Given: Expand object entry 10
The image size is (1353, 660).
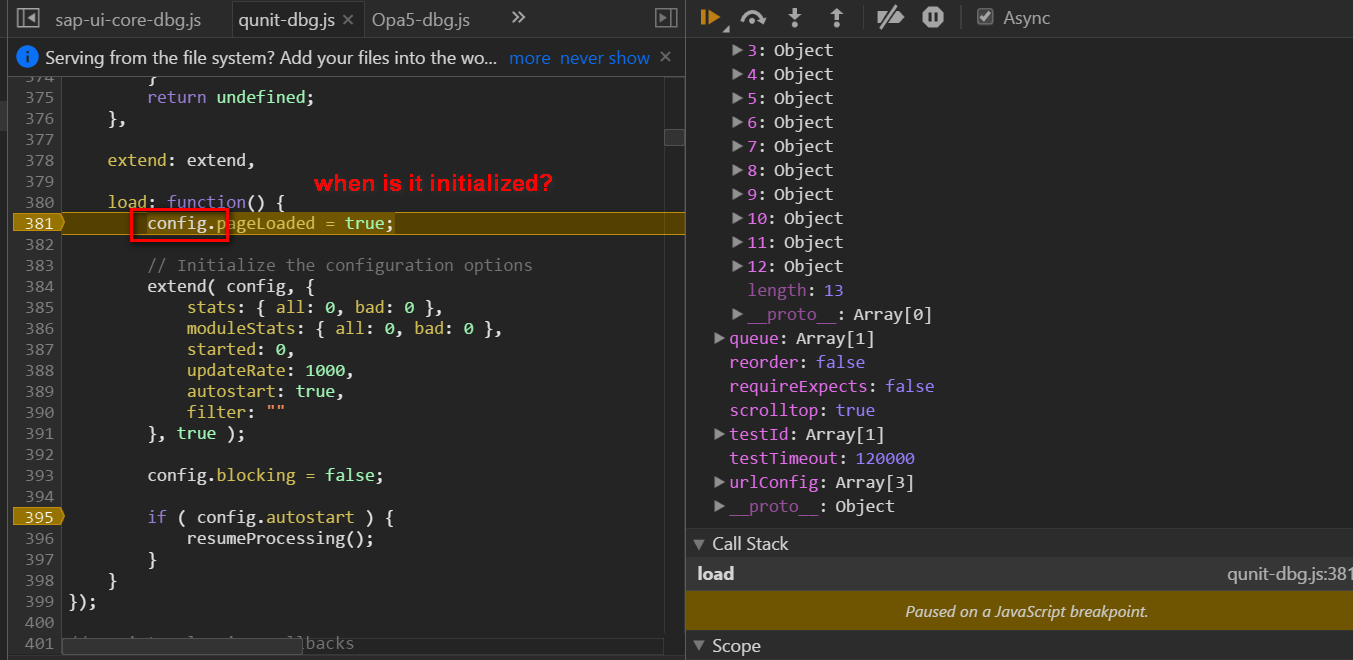Looking at the screenshot, I should tap(738, 218).
